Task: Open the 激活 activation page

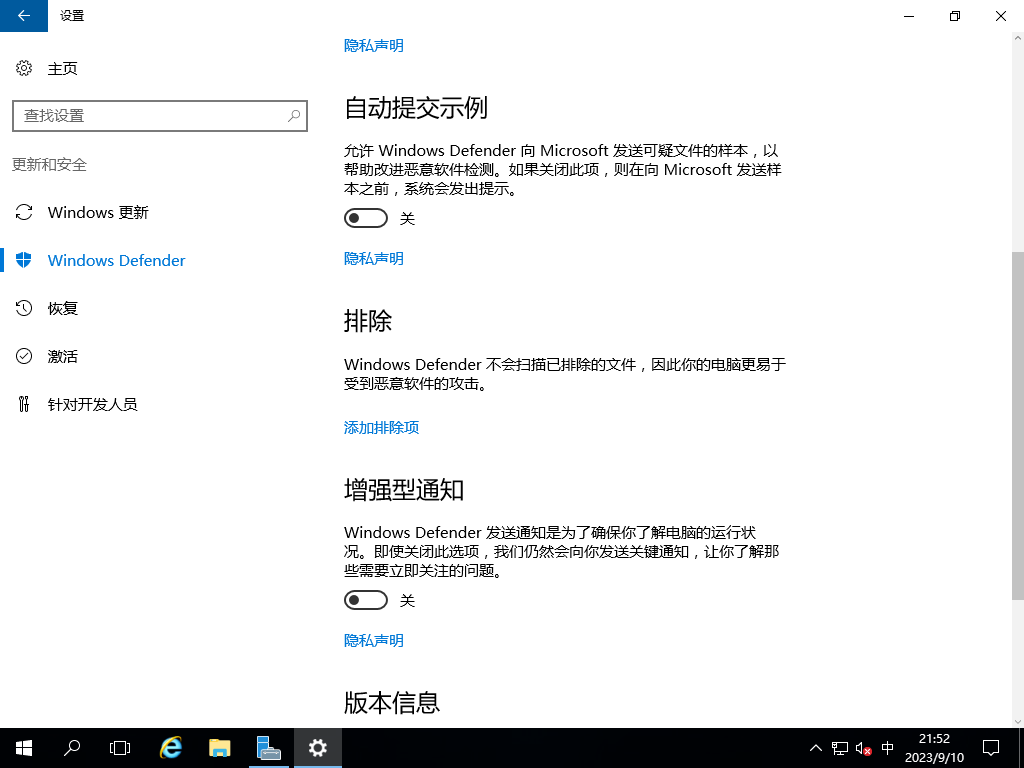Action: click(x=63, y=357)
